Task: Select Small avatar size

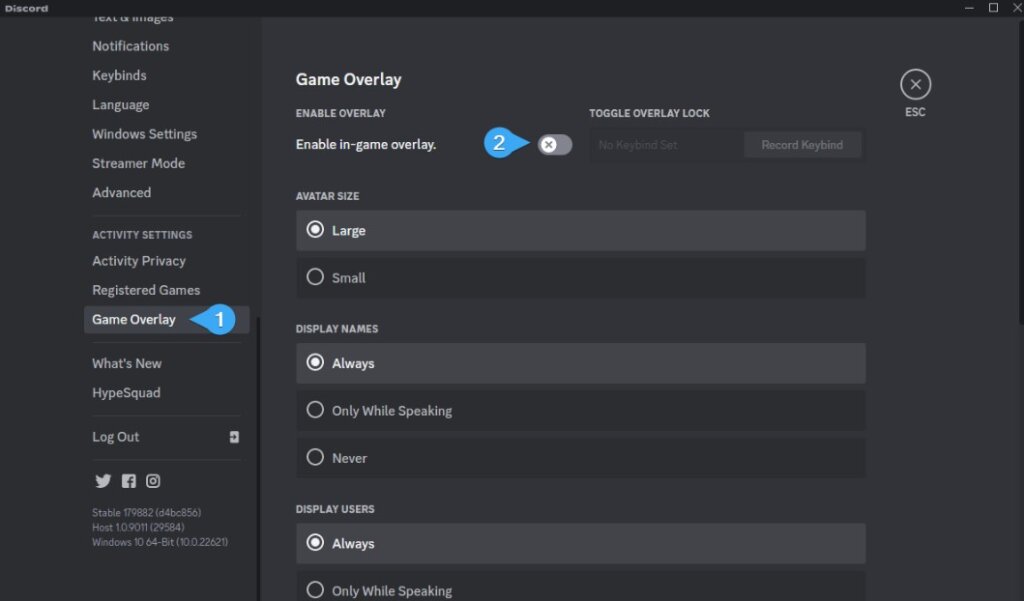Action: 581,278
